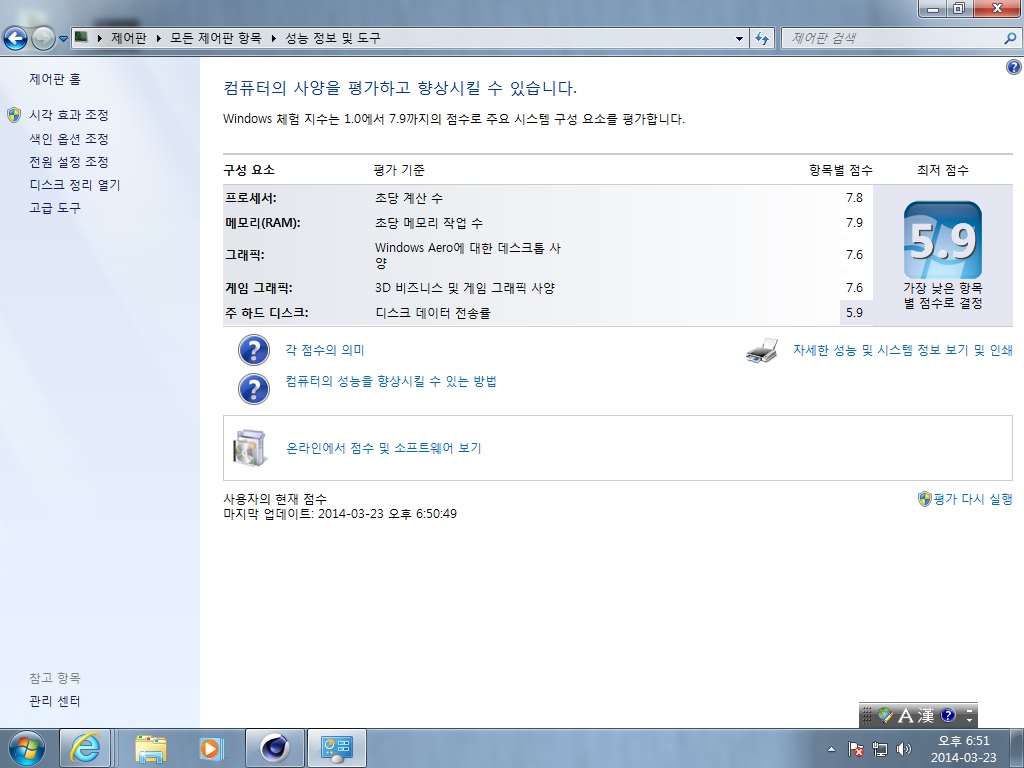Select the 게임 그래픽 row label
1024x768 pixels.
pos(259,288)
